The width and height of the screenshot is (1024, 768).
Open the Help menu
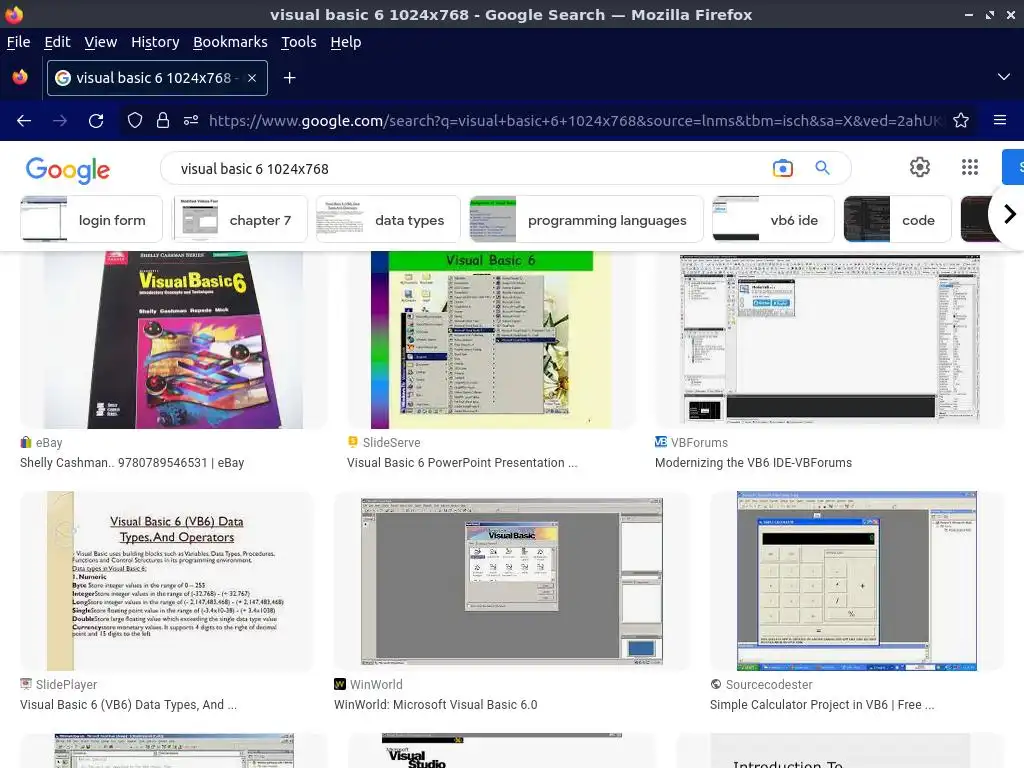point(345,42)
